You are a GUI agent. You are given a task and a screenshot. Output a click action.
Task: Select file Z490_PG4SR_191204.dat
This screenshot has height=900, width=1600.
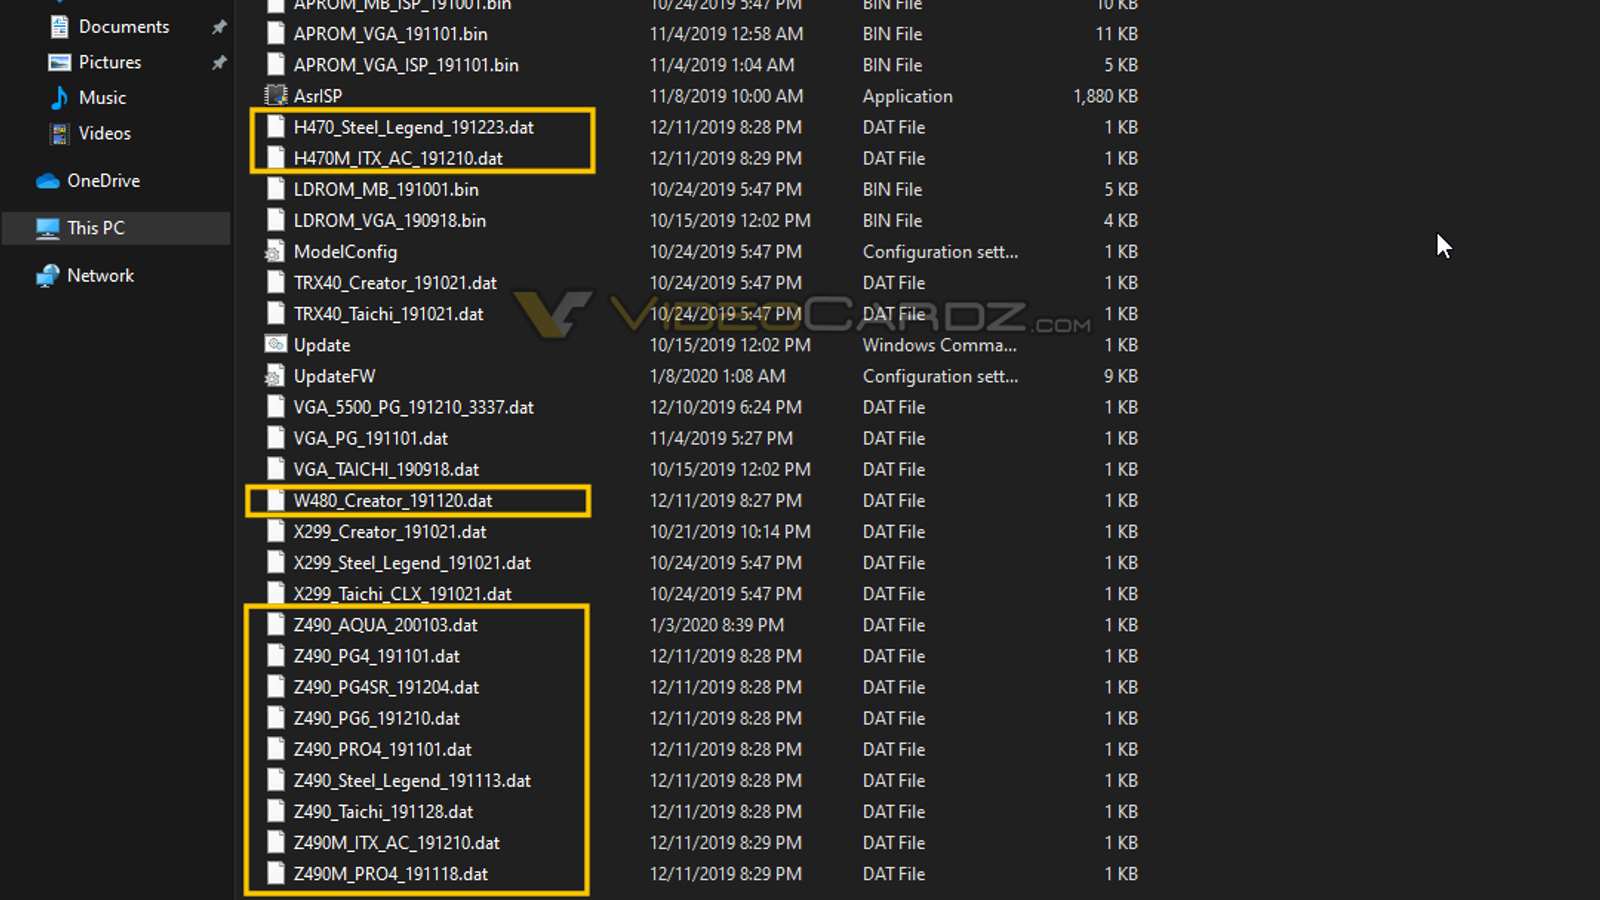[x=386, y=687]
